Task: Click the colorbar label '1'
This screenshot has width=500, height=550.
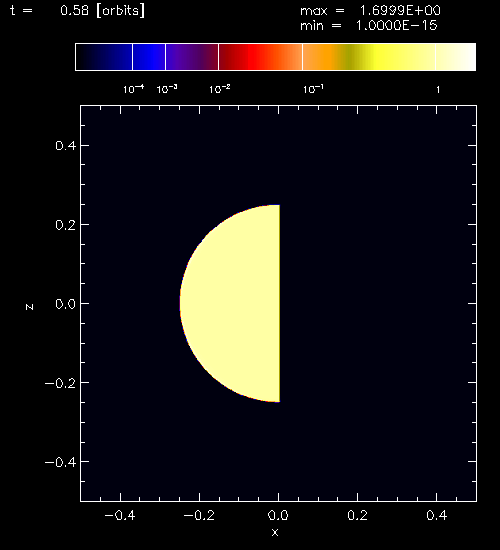Action: 438,90
